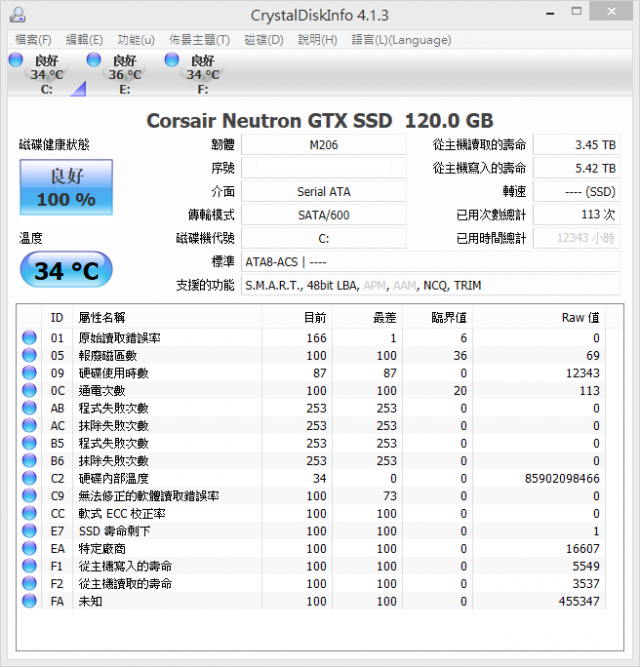Screen dimensions: 640x668
Task: Click the 良好 100 % health status button
Action: 66,187
